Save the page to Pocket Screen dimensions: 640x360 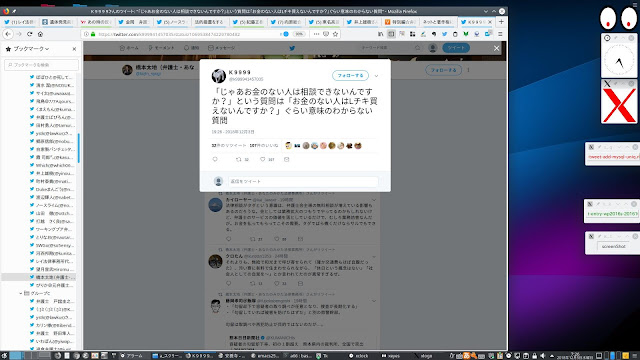[x=326, y=34]
